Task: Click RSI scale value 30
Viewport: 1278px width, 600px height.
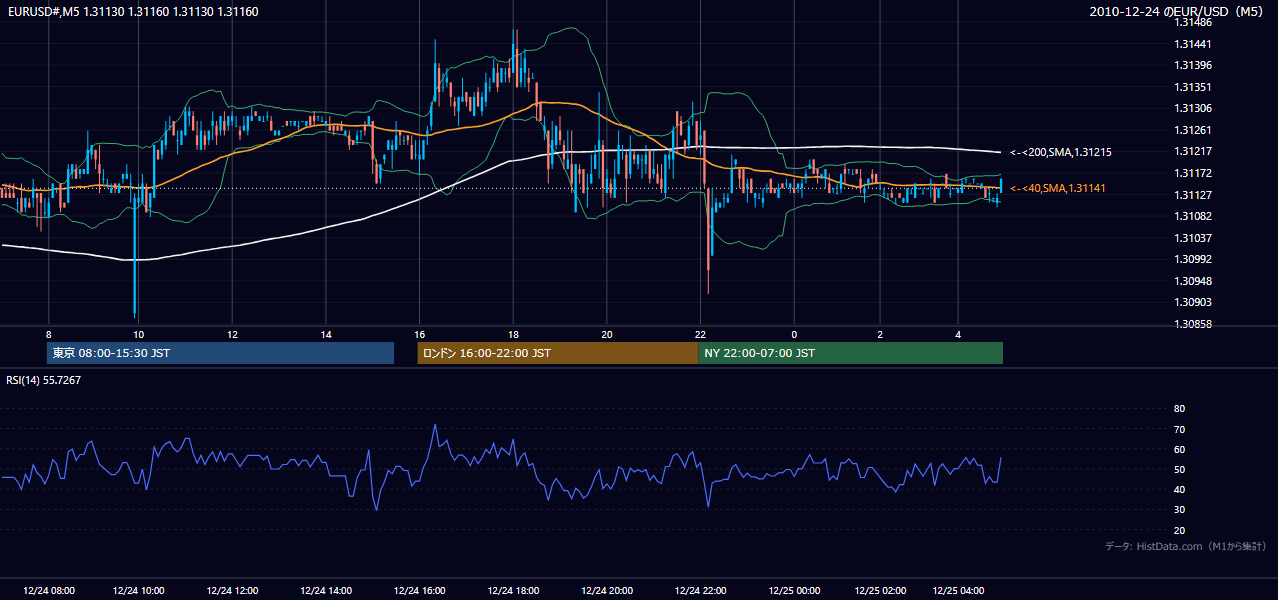Action: coord(1179,510)
